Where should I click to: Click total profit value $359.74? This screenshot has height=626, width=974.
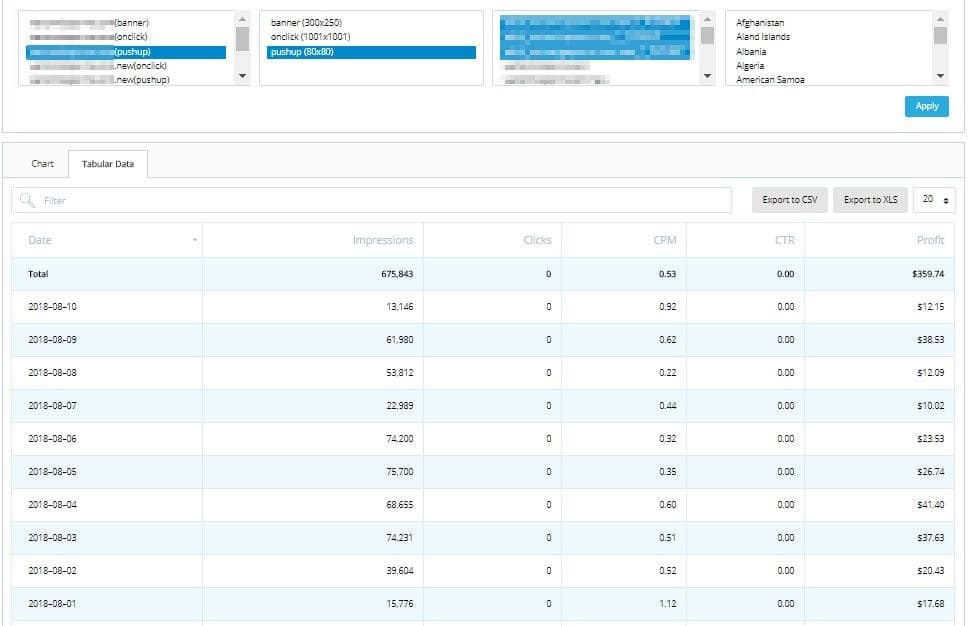point(928,274)
